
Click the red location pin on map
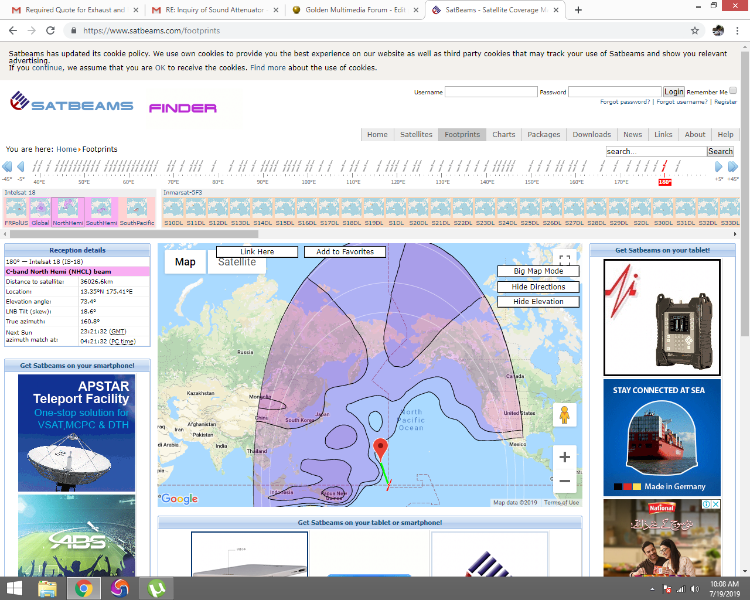click(381, 449)
